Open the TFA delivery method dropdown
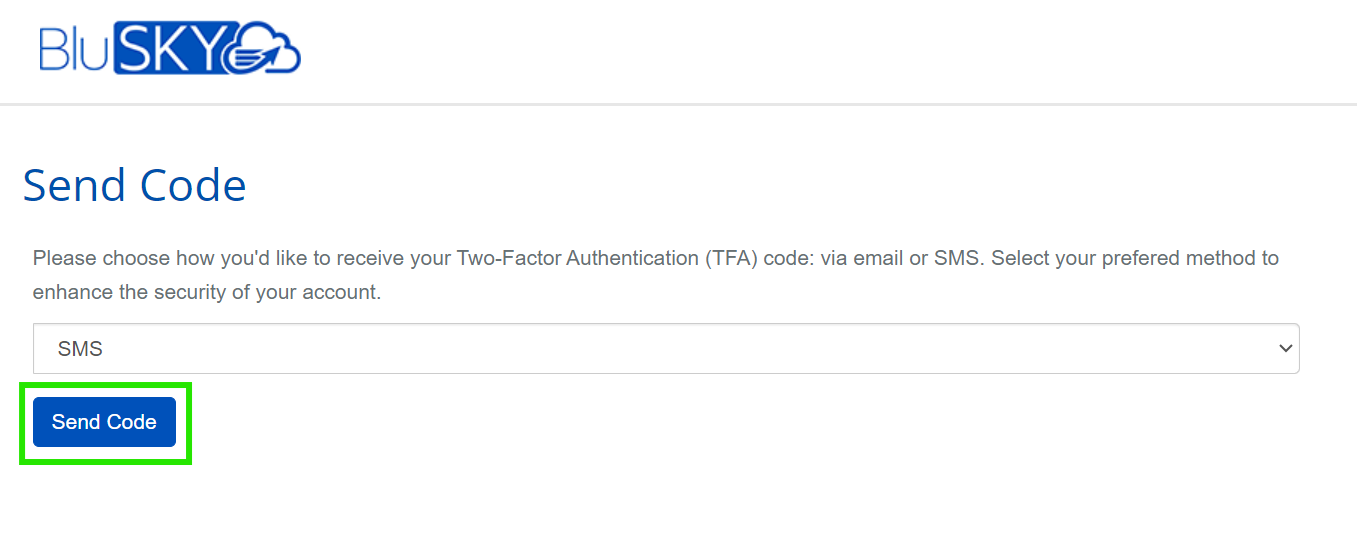Viewport: 1357px width, 546px height. [665, 348]
